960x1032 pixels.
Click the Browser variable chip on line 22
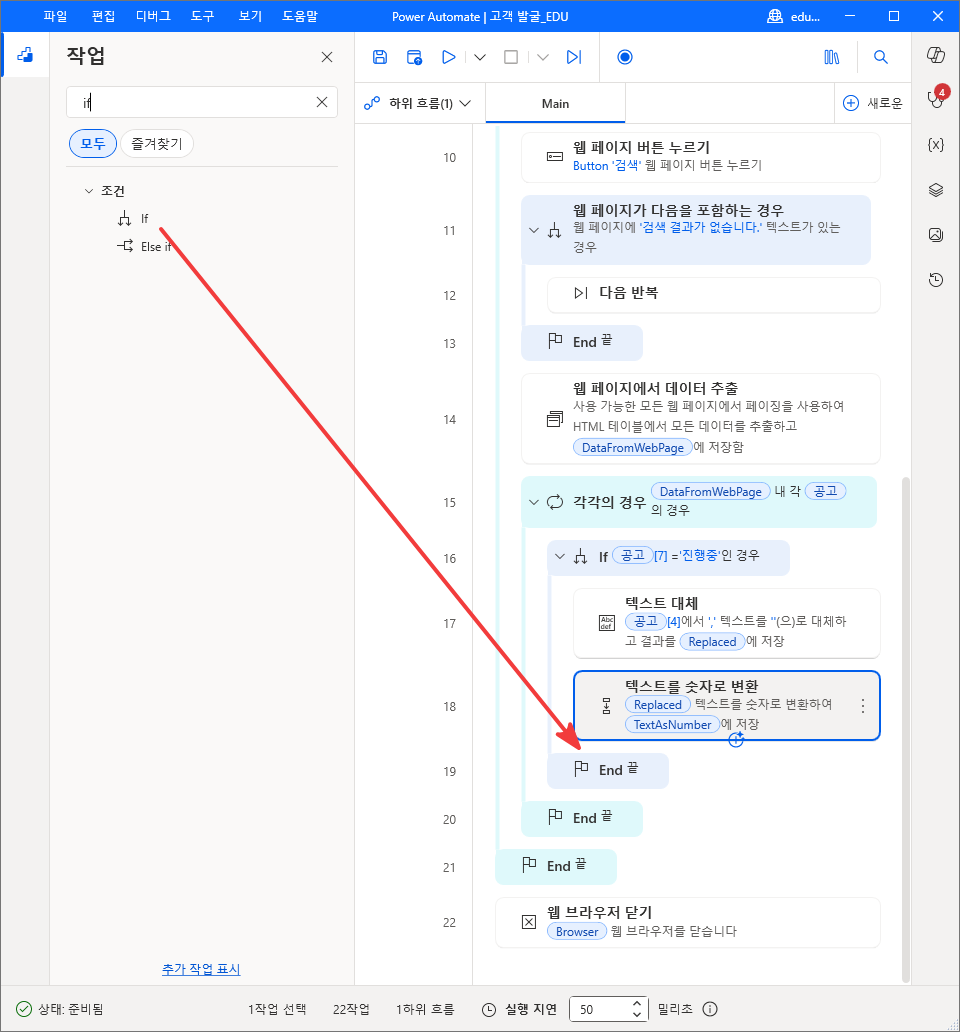576,931
